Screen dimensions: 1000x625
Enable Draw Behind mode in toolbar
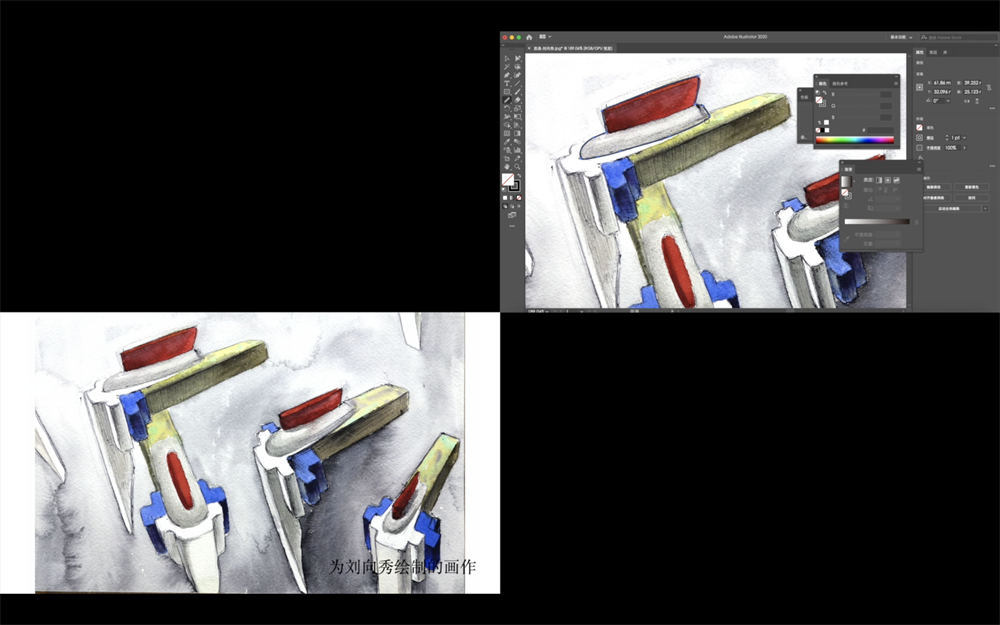click(x=512, y=206)
